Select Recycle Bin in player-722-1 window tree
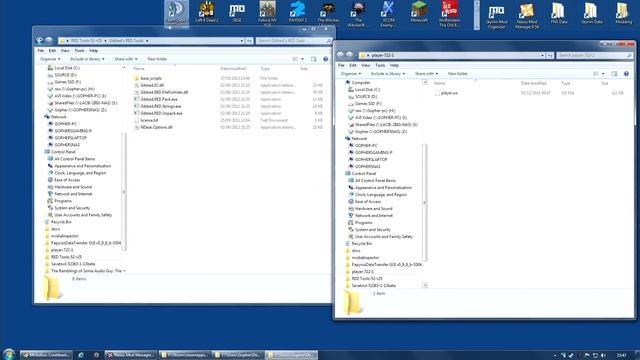This screenshot has width=640, height=360. (358, 244)
